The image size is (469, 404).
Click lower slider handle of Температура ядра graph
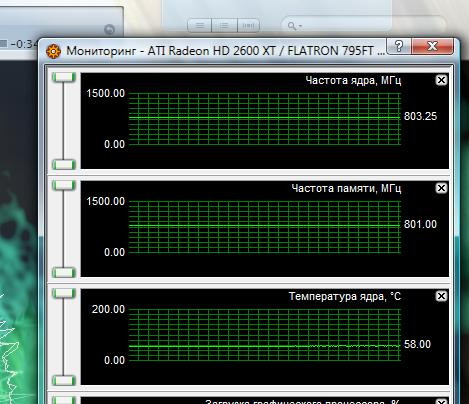coord(64,381)
